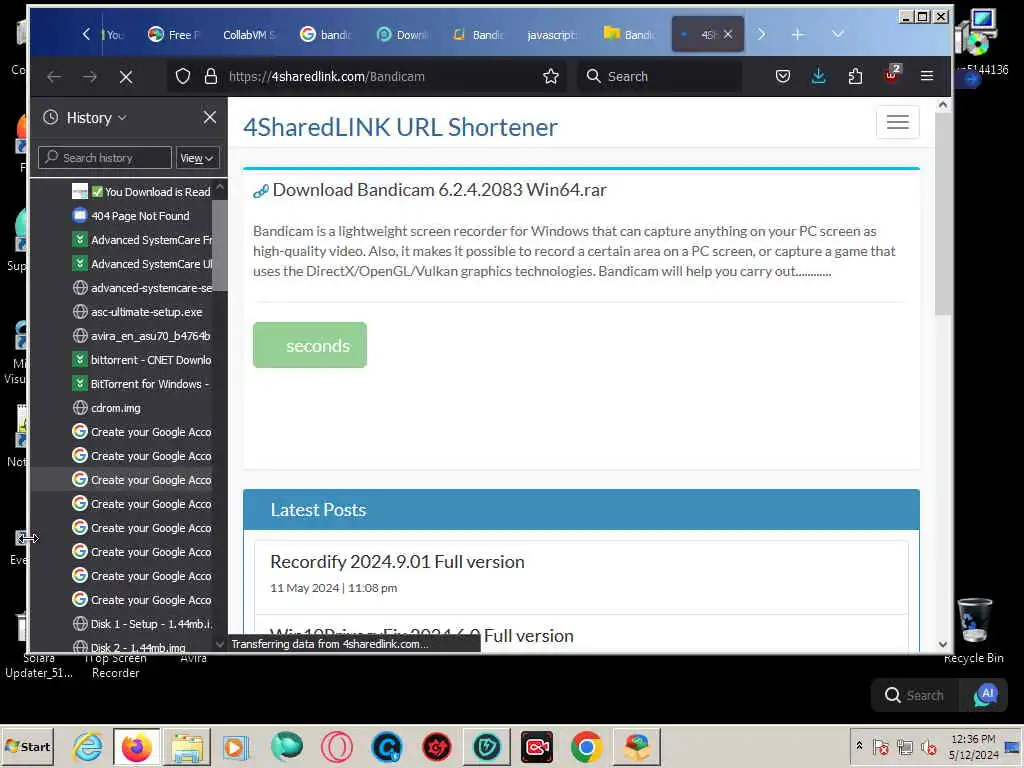
Task: Open 'asc-ultimate-setup.exe' history entry
Action: (x=137, y=312)
